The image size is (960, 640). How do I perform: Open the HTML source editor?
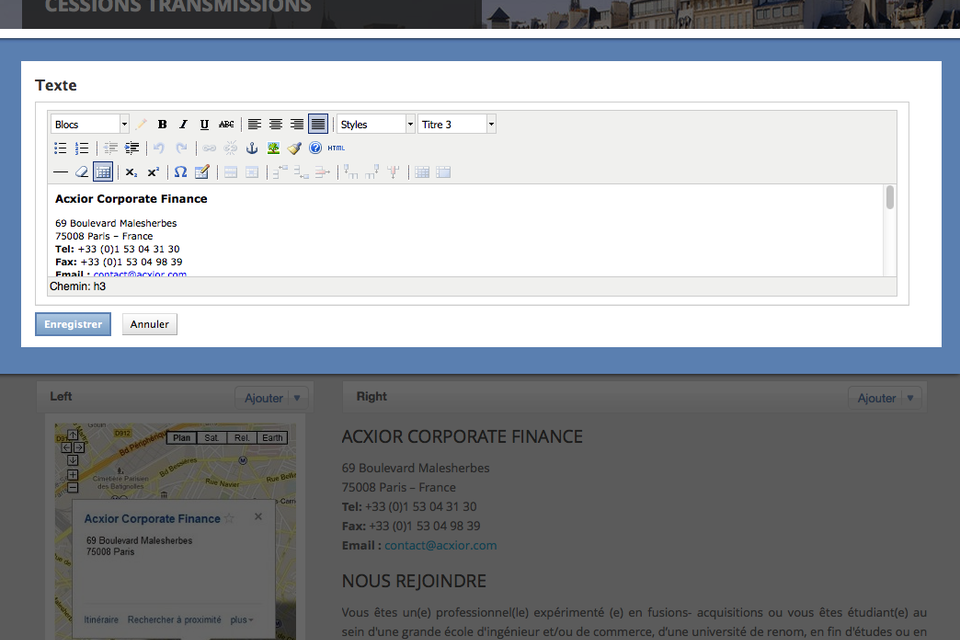[x=336, y=148]
